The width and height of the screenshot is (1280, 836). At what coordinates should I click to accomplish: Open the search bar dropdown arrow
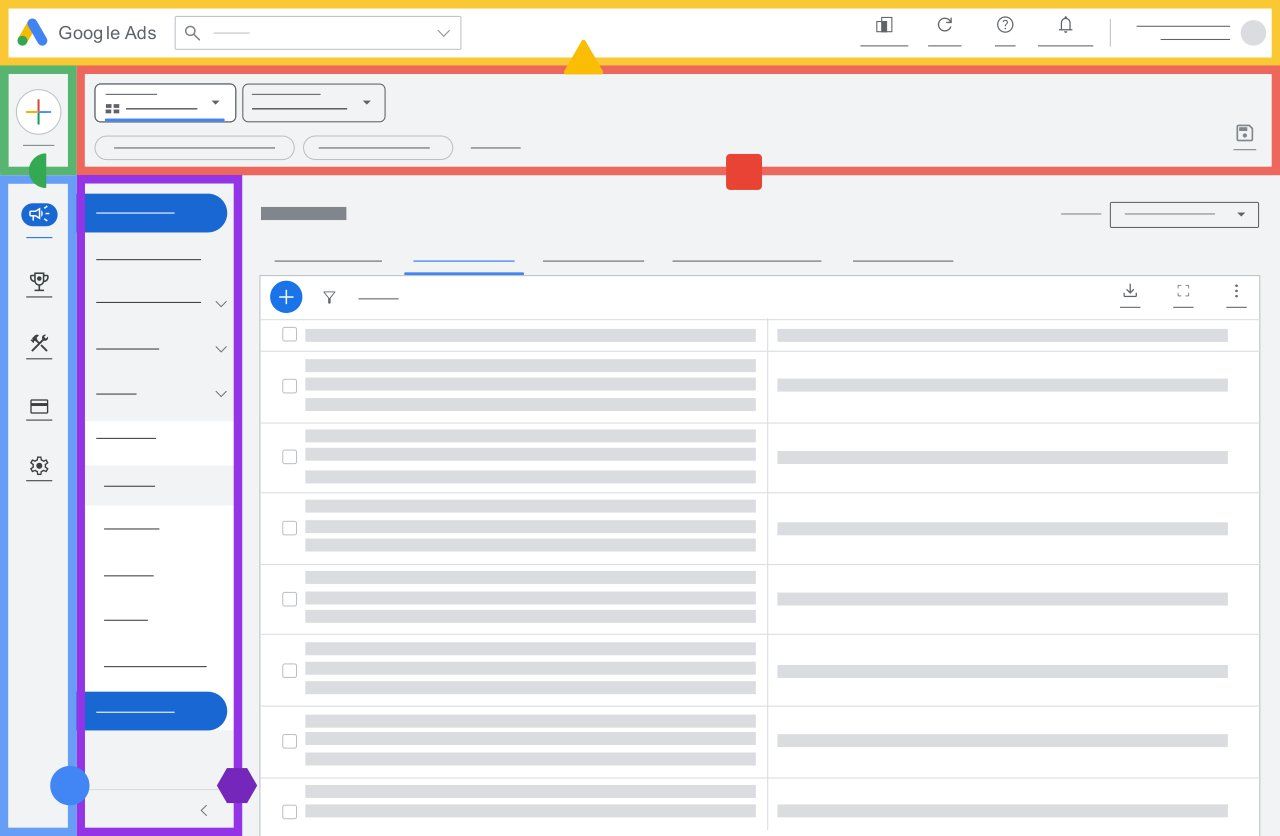[444, 33]
